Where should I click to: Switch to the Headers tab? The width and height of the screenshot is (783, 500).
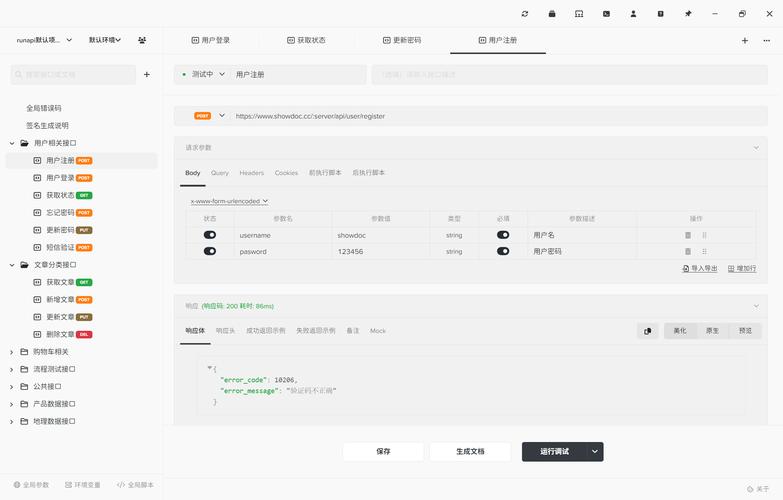click(252, 173)
